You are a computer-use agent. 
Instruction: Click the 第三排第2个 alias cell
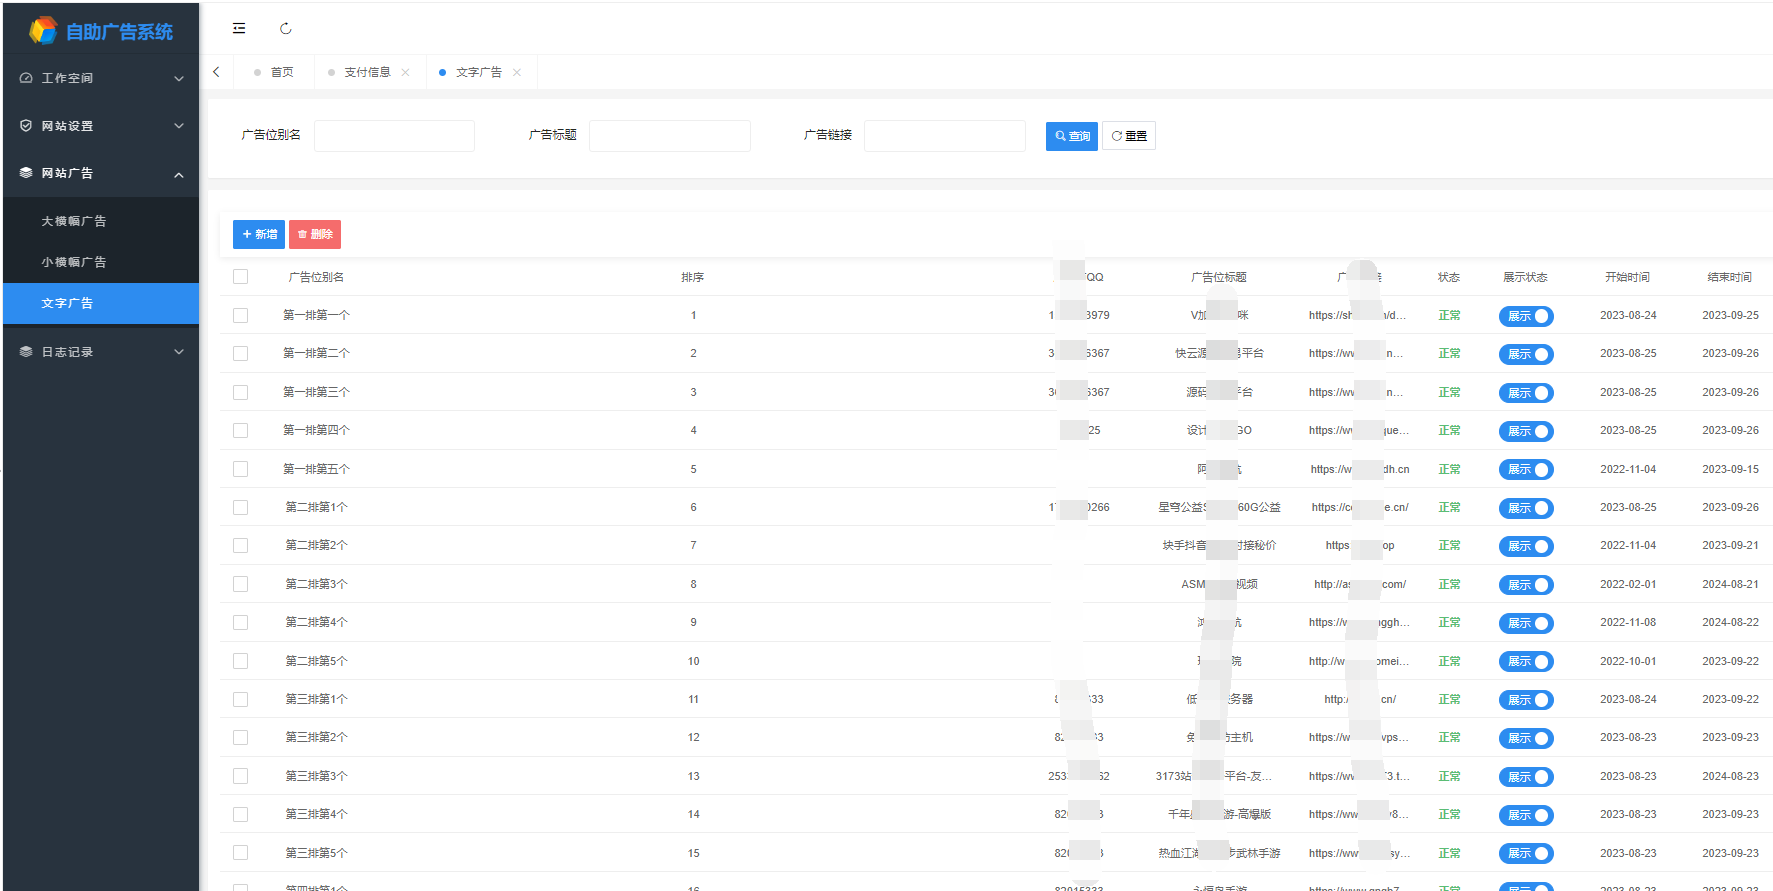coord(317,737)
